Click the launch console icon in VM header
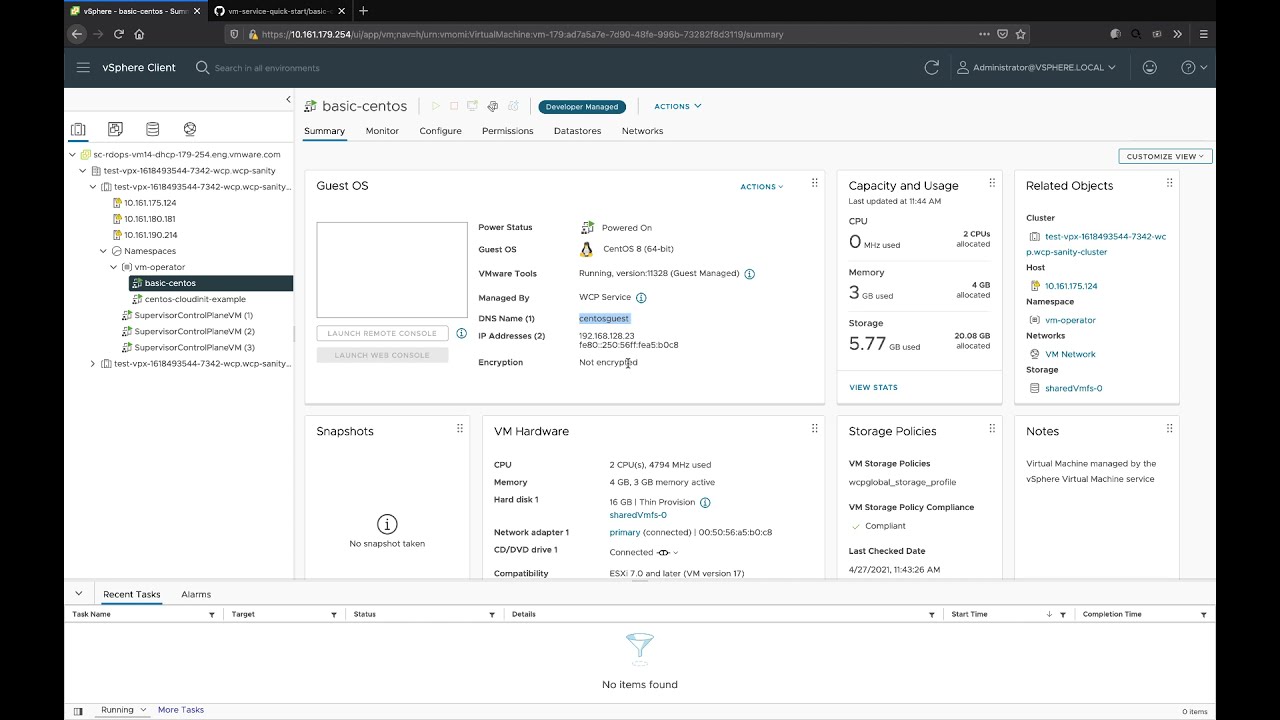 473,106
